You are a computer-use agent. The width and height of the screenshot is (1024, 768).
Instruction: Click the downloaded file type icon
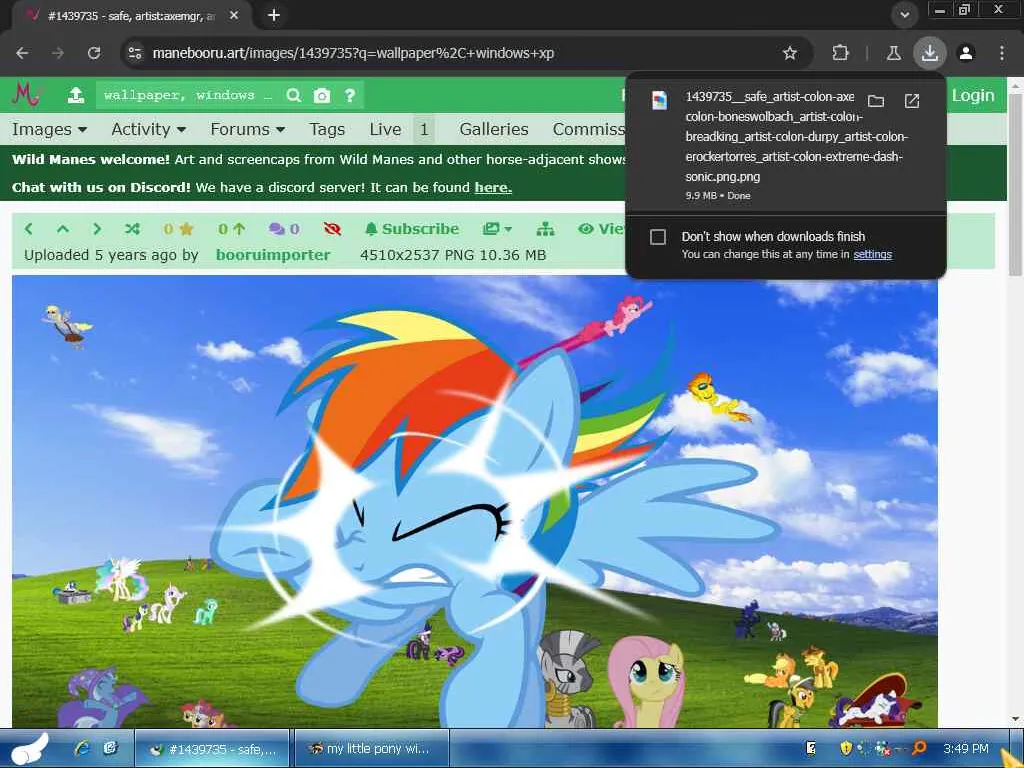[660, 100]
